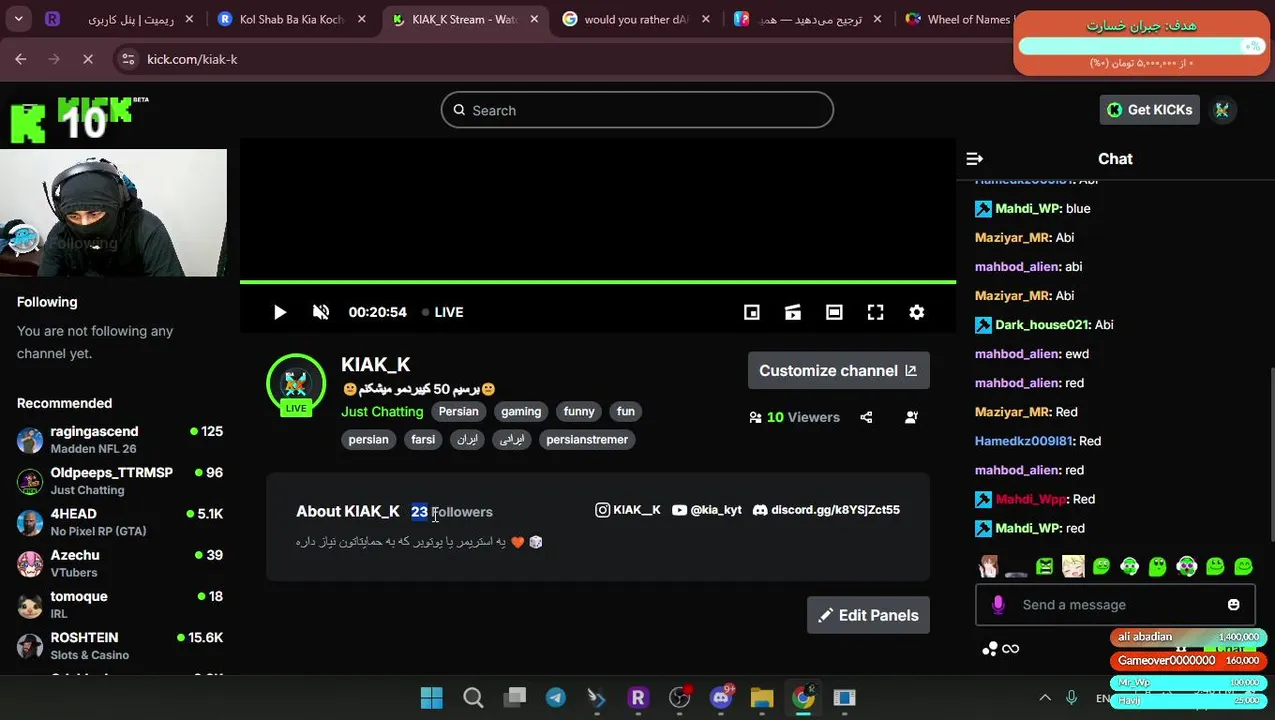Open player settings gear icon
Image resolution: width=1275 pixels, height=720 pixels.
point(916,312)
